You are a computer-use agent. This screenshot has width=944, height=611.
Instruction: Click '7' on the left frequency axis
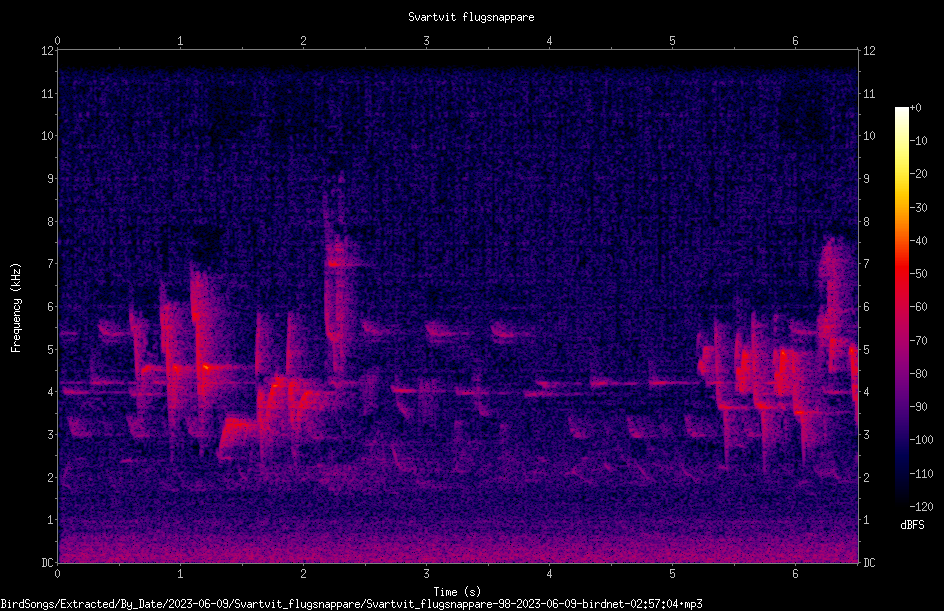(x=50, y=264)
